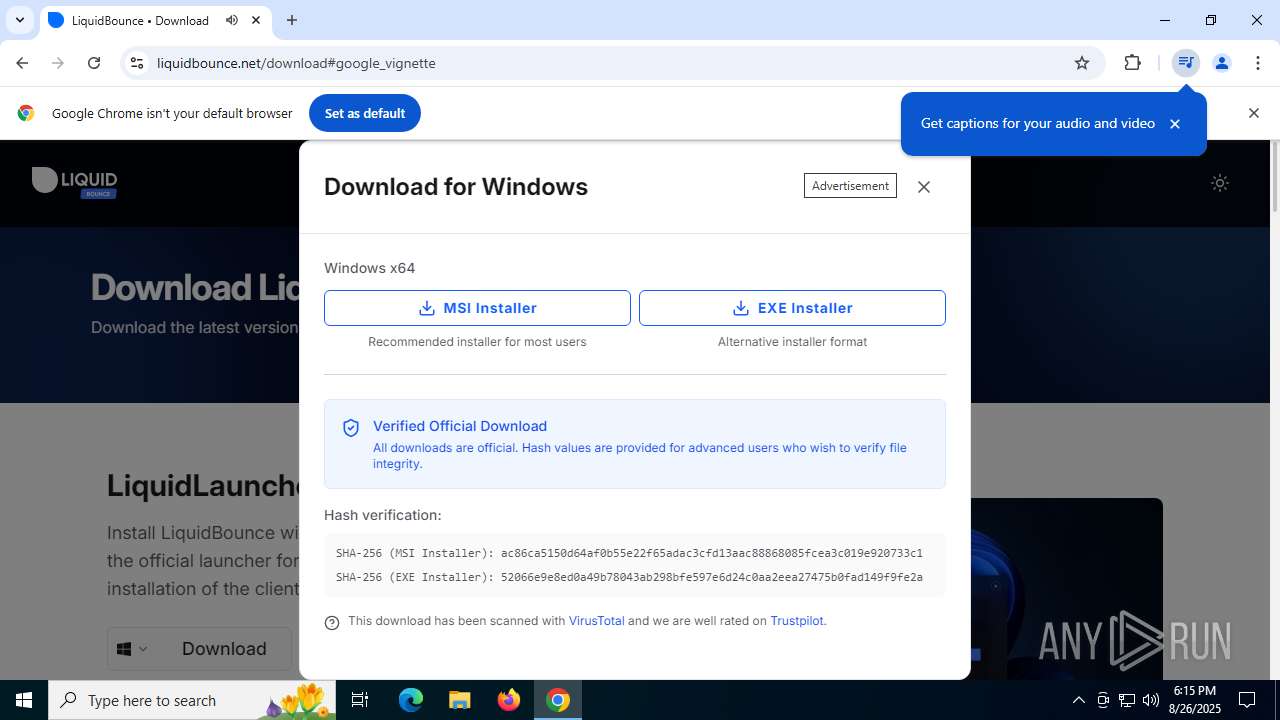Viewport: 1280px width, 720px height.
Task: Click the taskbar search box
Action: tap(192, 700)
